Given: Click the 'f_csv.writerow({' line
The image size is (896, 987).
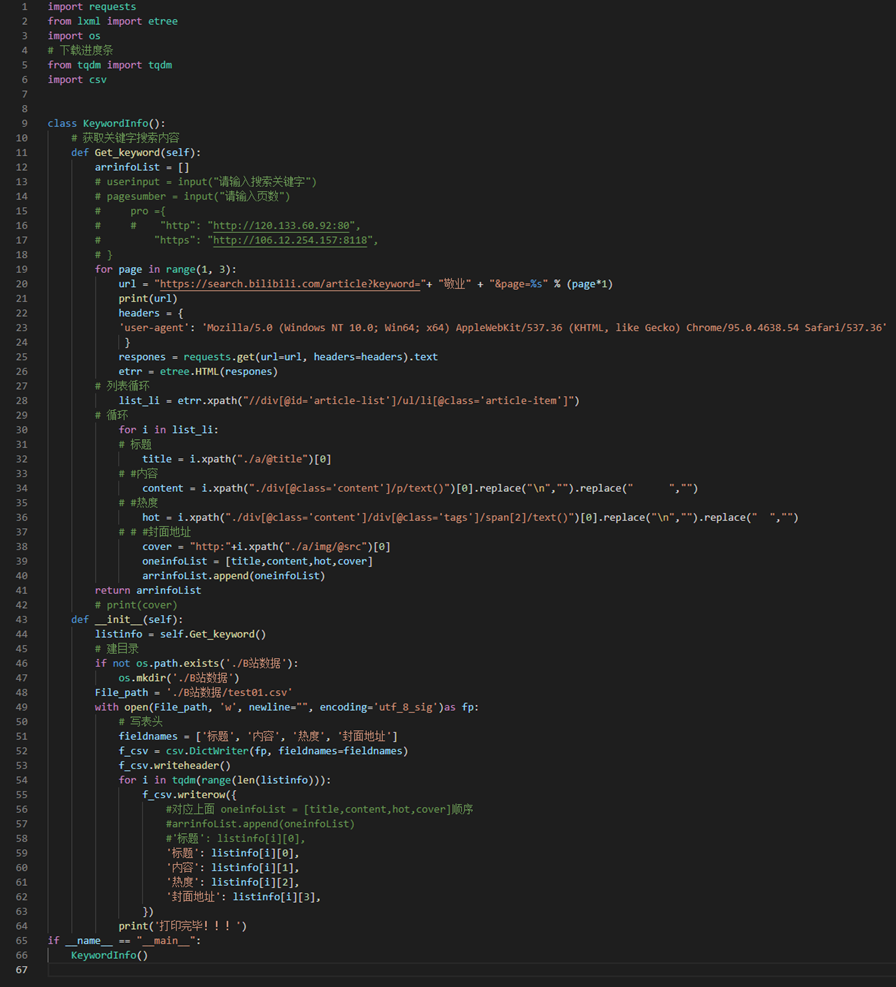Looking at the screenshot, I should pyautogui.click(x=190, y=794).
